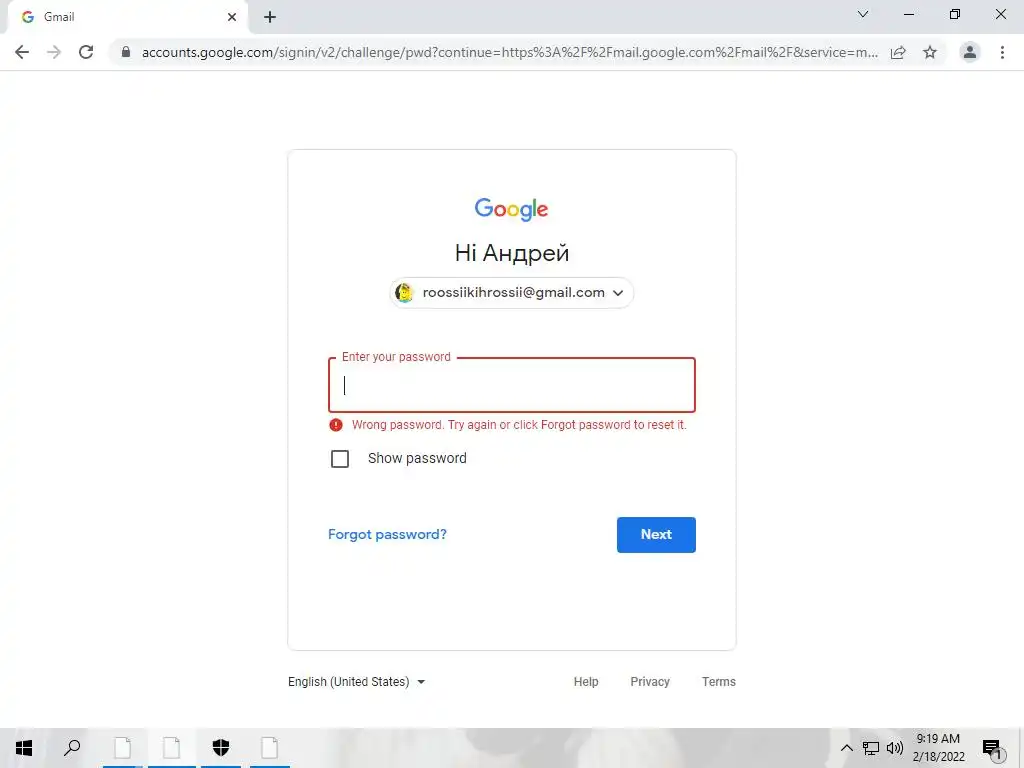Screen dimensions: 1024x768
Task: Click the blue Next button
Action: (656, 535)
